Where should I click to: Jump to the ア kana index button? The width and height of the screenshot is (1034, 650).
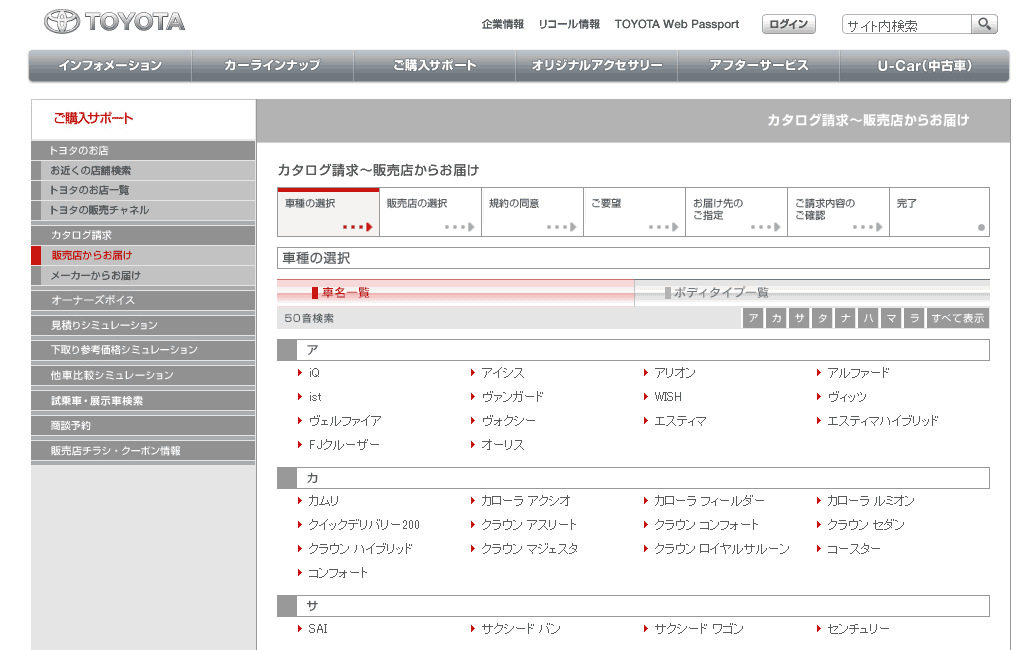(753, 318)
